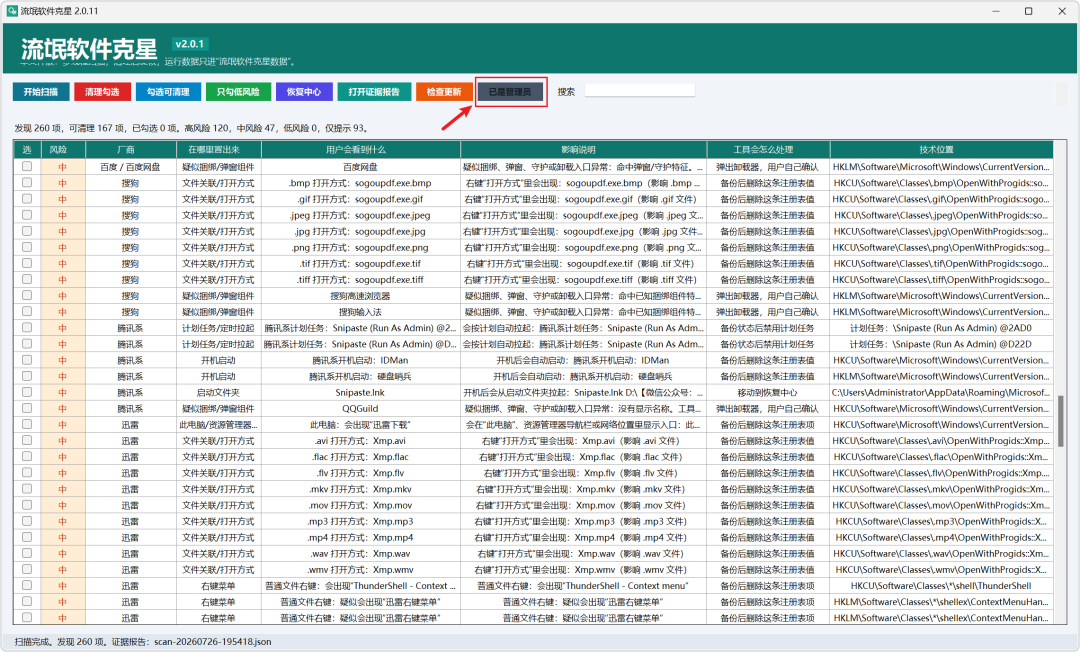Select the cell '.tiff 打开方式: sogoupdf.exe.tiff'
The height and width of the screenshot is (652, 1080).
(360, 280)
